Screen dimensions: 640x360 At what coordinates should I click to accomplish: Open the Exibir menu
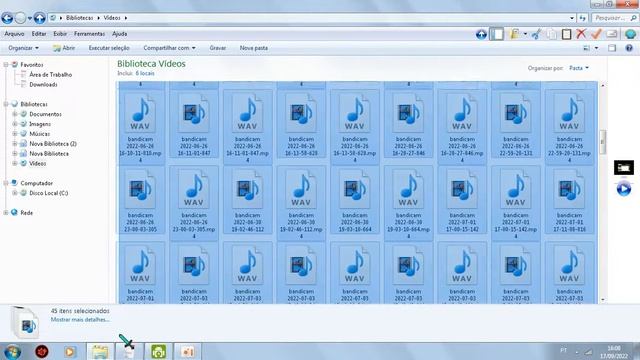pyautogui.click(x=60, y=34)
